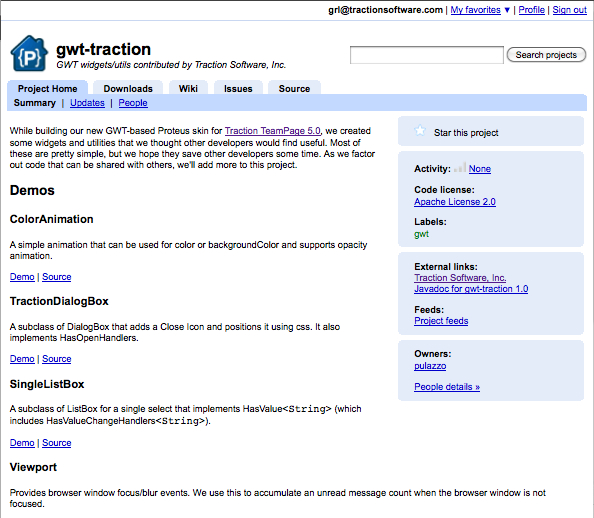Click the gwt-traction project house logo
Screen dimensions: 594x518
29,53
